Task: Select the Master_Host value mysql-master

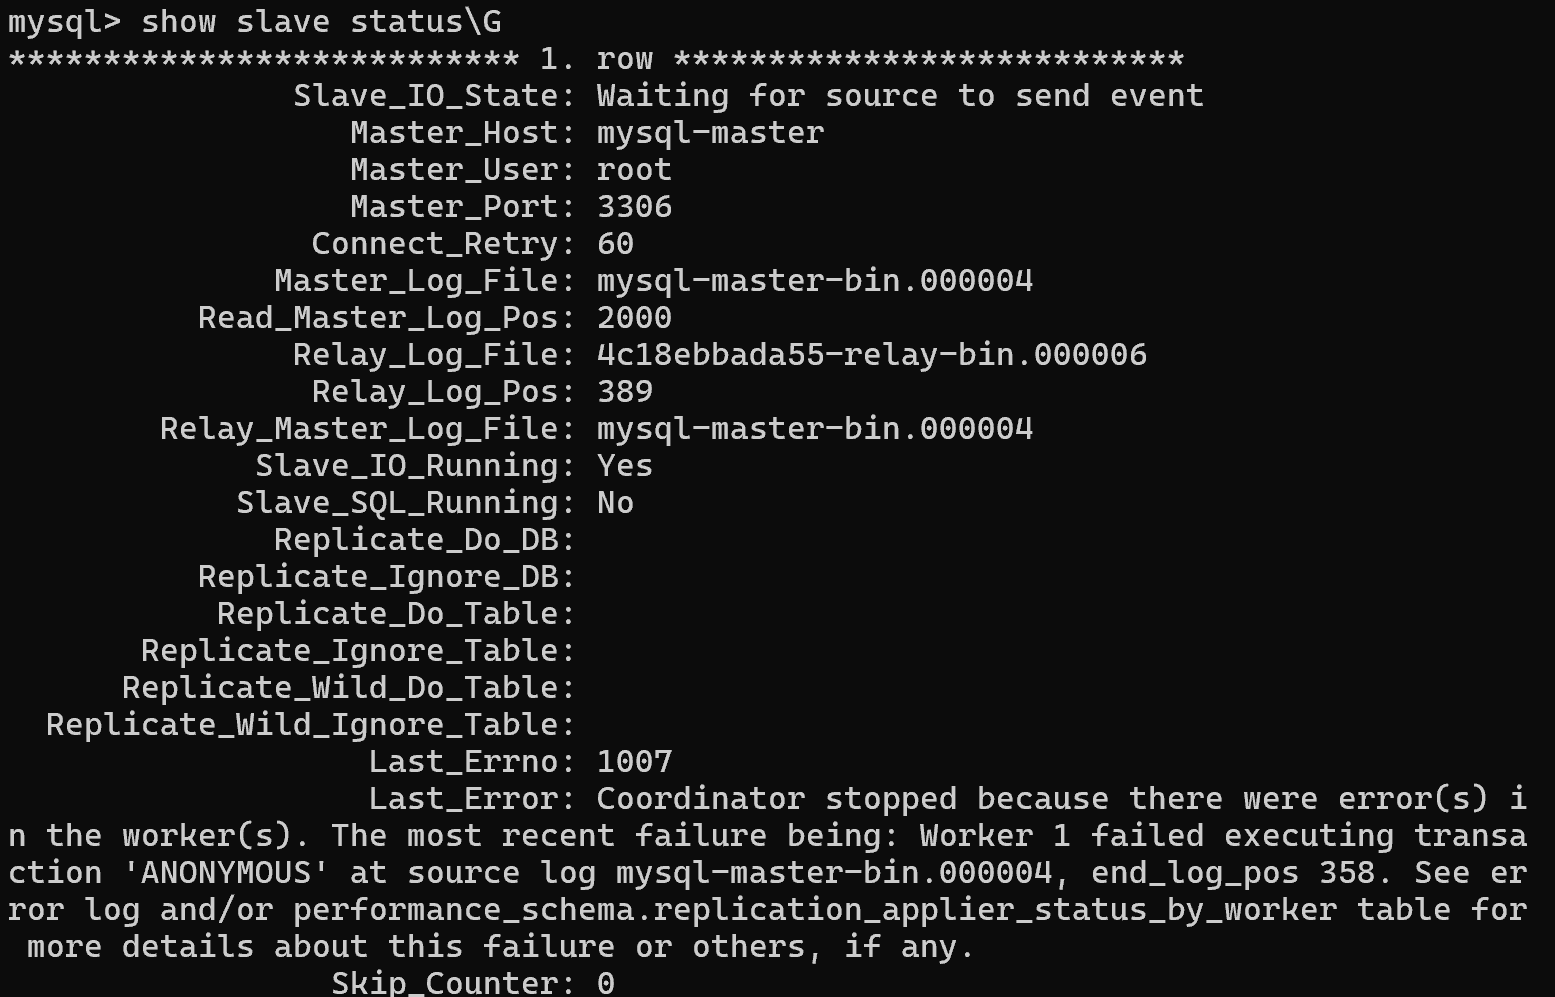Action: coord(710,133)
